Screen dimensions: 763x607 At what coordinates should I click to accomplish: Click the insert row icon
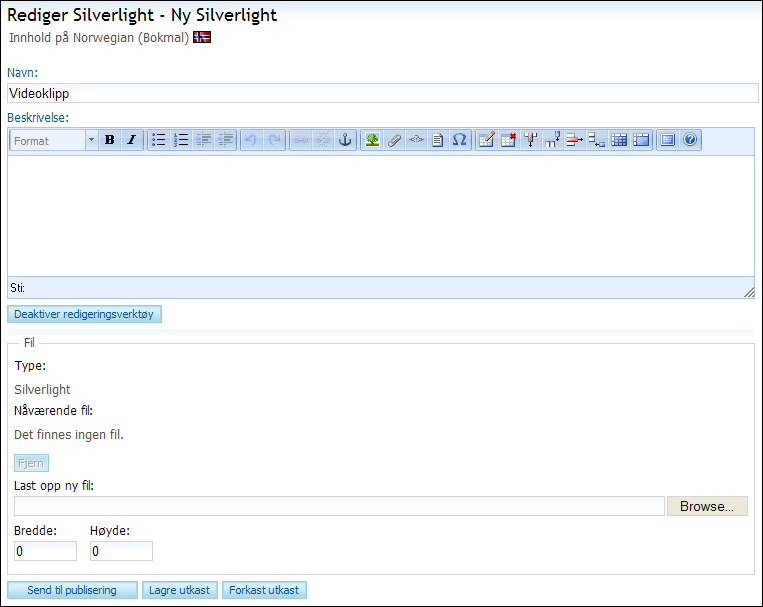coord(597,140)
